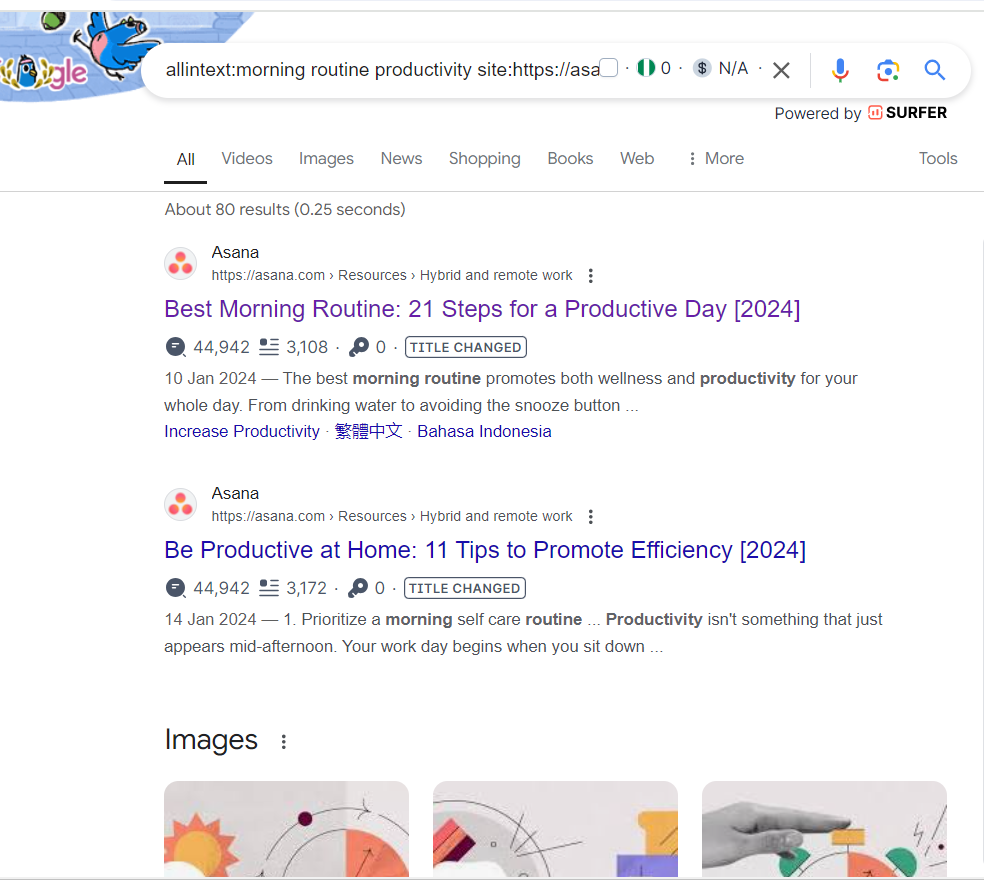Switch to the Web tab
Screen dimensions: 984x880
pos(637,158)
